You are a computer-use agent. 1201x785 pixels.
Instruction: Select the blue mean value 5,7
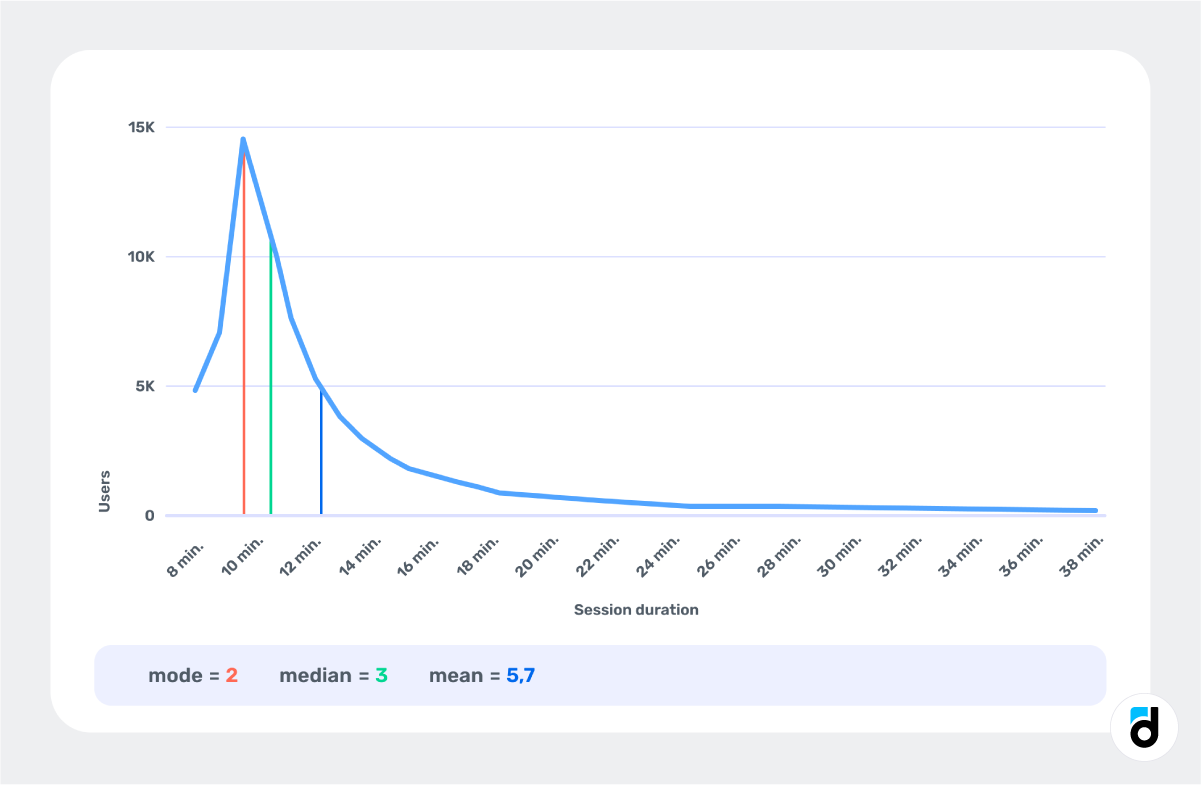(521, 675)
